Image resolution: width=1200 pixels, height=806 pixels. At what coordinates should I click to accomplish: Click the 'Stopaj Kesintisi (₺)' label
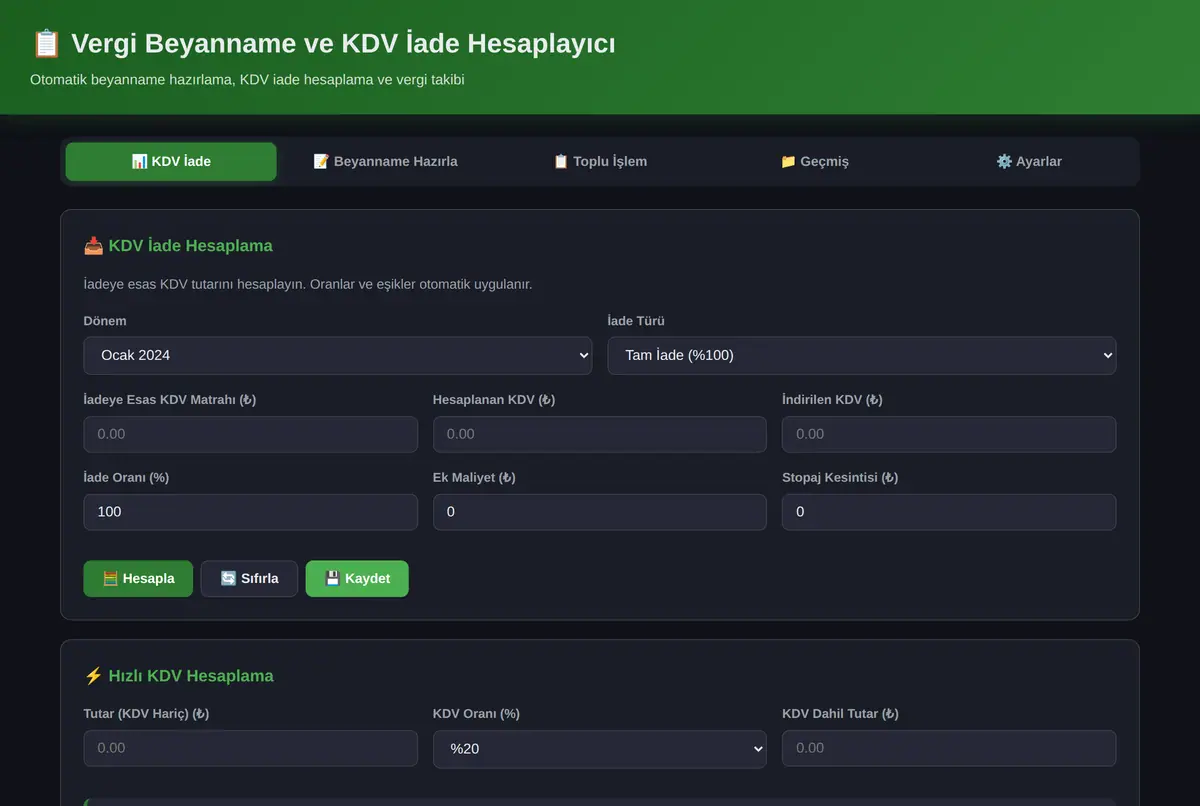(840, 477)
